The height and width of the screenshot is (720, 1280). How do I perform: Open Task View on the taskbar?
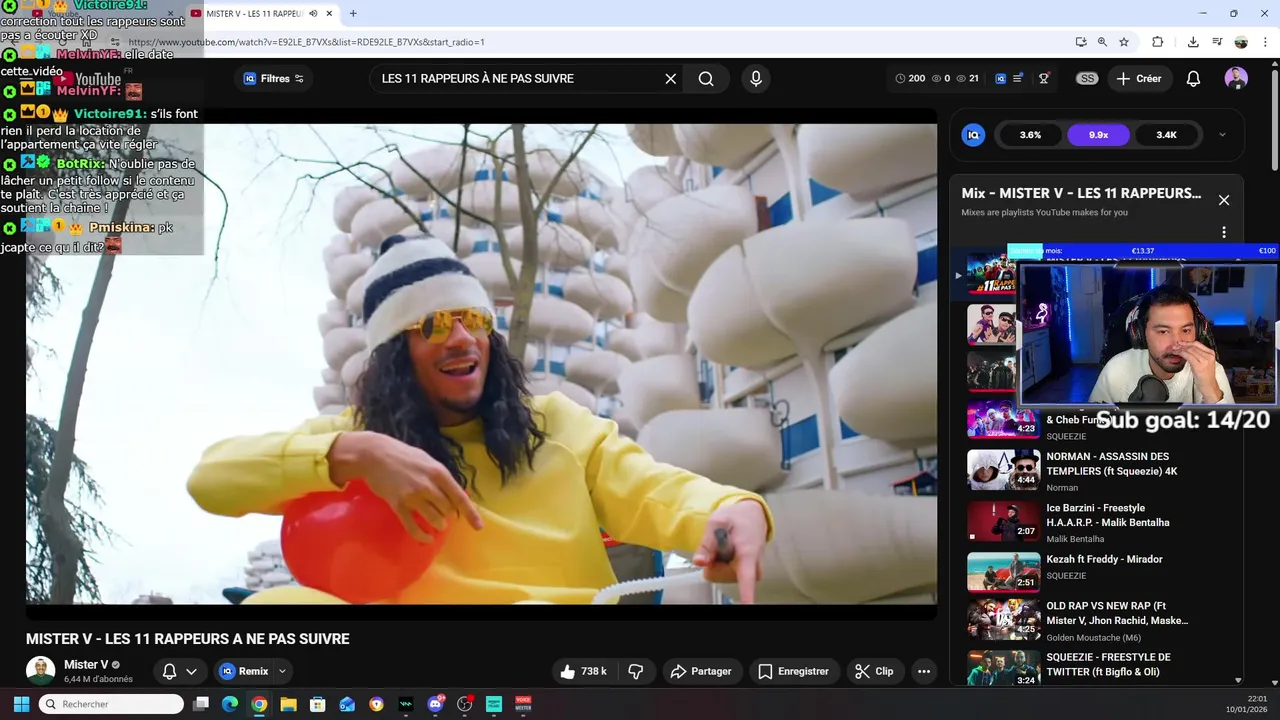(201, 704)
